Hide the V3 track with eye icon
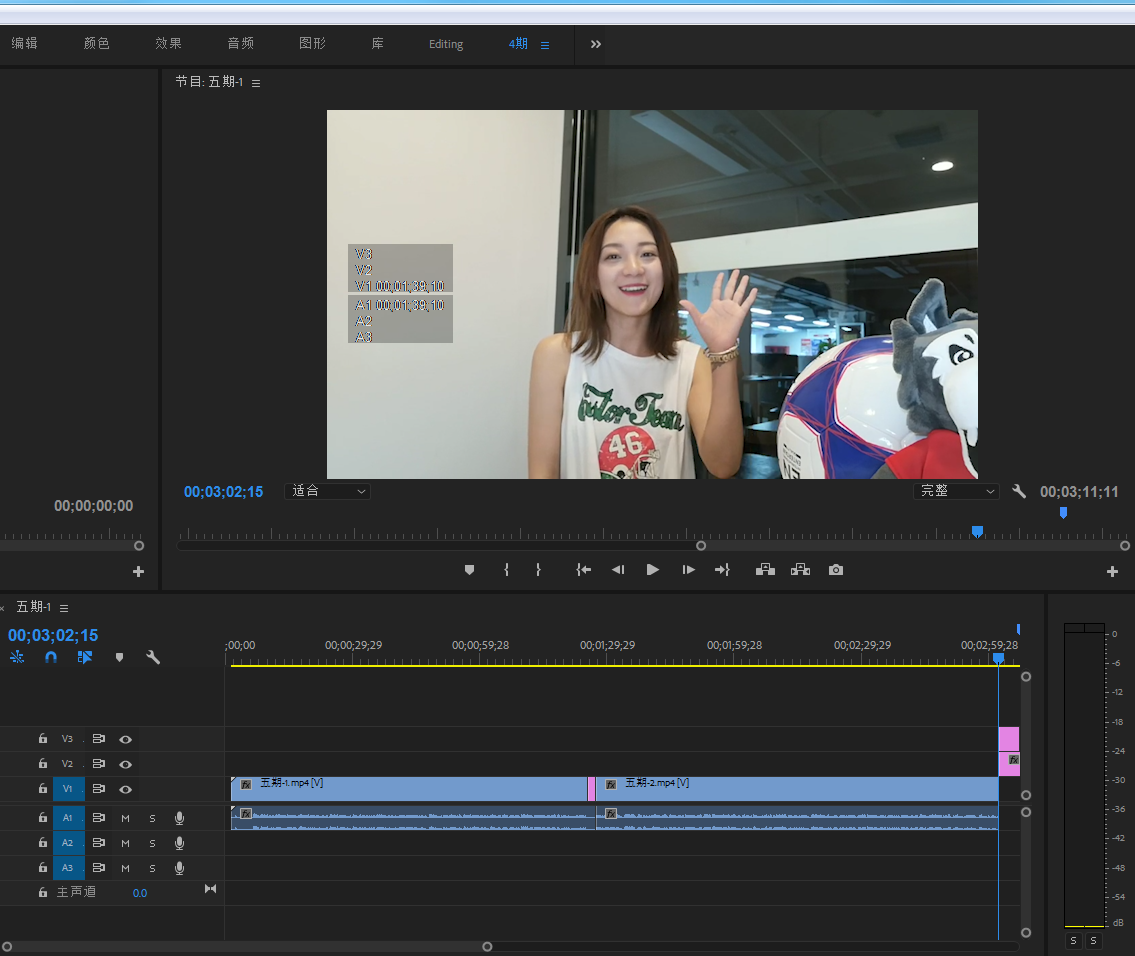The width and height of the screenshot is (1135, 956). pos(126,739)
